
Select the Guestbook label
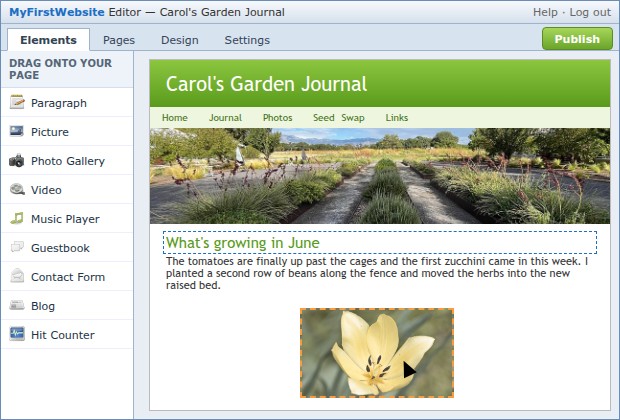[x=60, y=248]
